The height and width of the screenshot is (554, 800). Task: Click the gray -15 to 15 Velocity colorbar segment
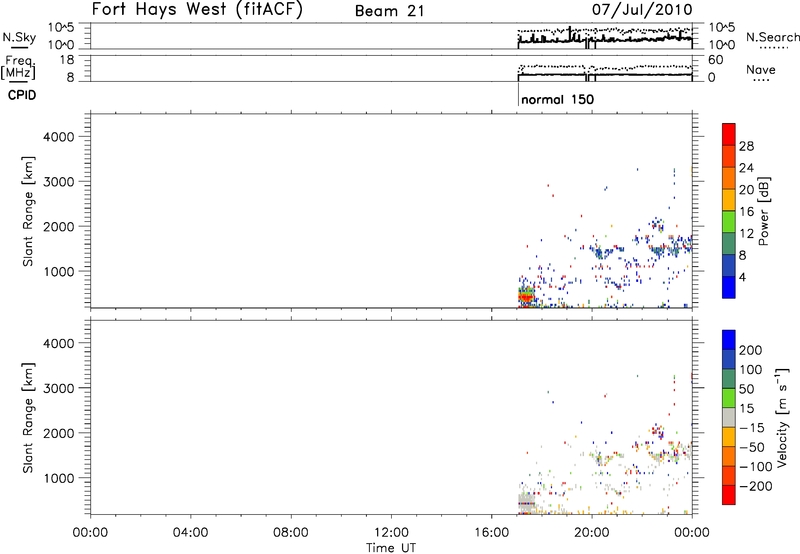point(729,417)
